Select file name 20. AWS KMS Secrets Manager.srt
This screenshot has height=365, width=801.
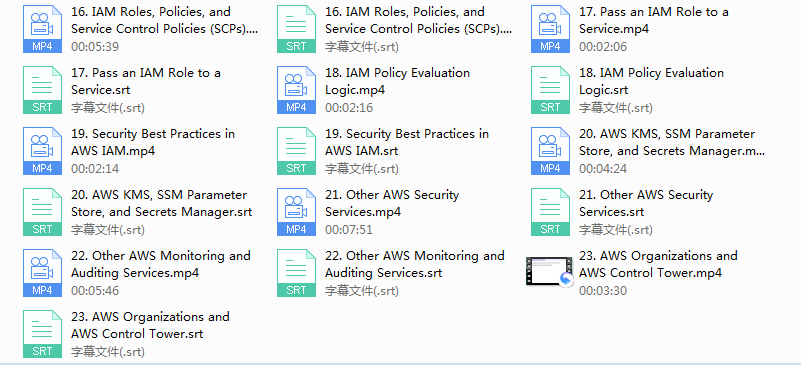click(x=161, y=203)
